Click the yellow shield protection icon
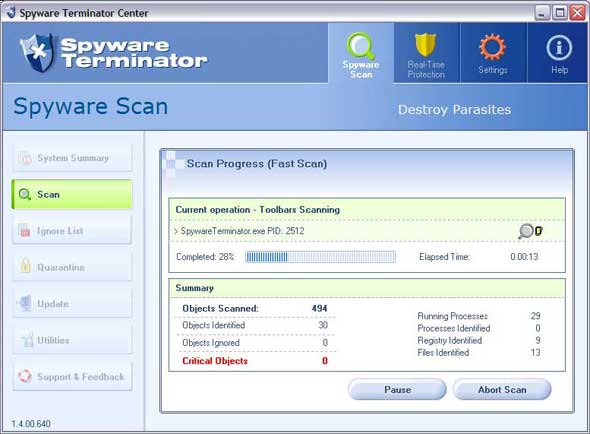 click(x=425, y=45)
